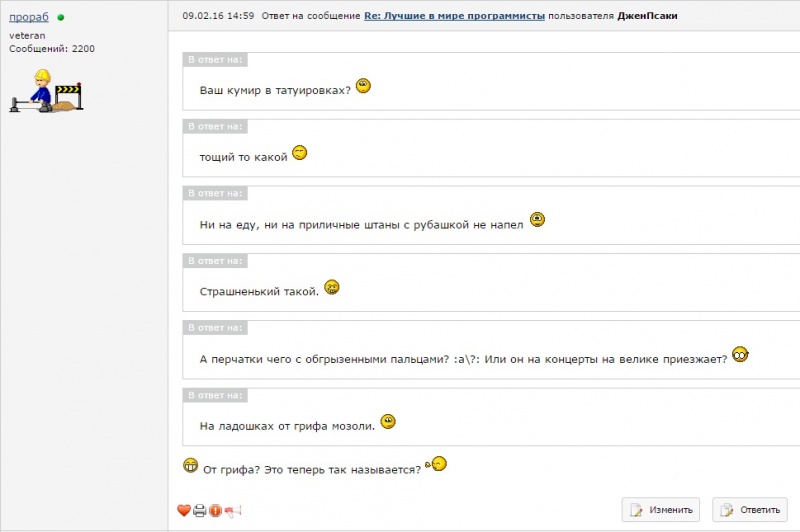Image resolution: width=800 pixels, height=532 pixels.
Task: Click the post timestamp 09.02.16 14:59
Action: click(218, 17)
